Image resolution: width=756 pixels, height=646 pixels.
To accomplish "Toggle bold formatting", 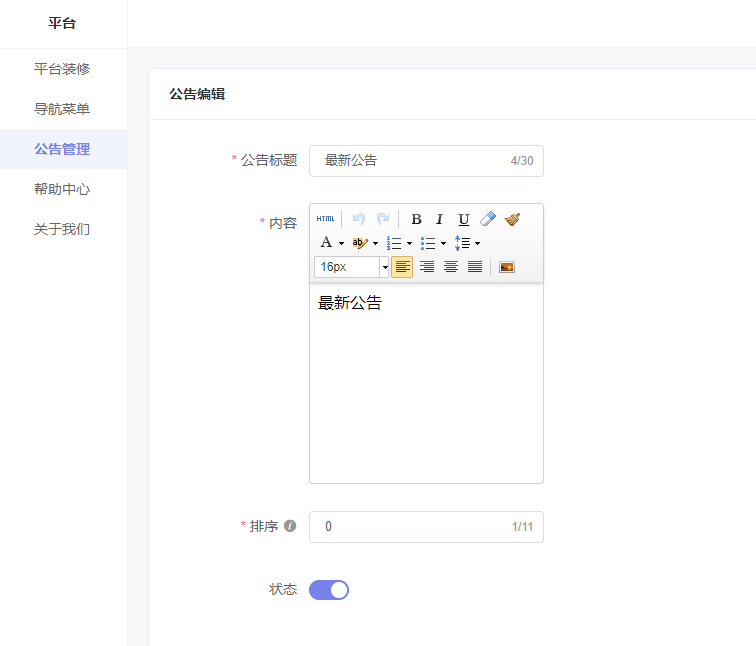I will pyautogui.click(x=416, y=219).
